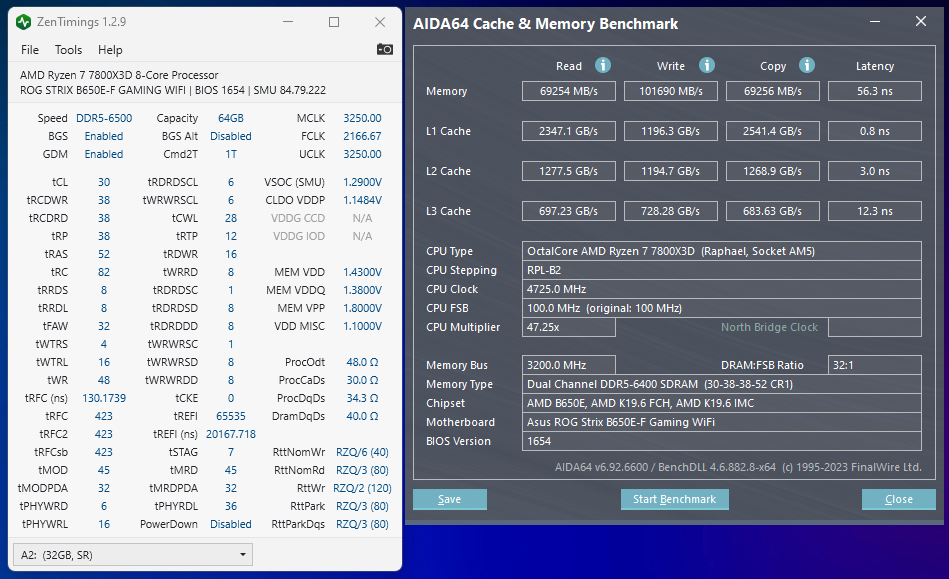
Task: Click the Memory Bus field 3200.0 MHz
Action: 569,365
